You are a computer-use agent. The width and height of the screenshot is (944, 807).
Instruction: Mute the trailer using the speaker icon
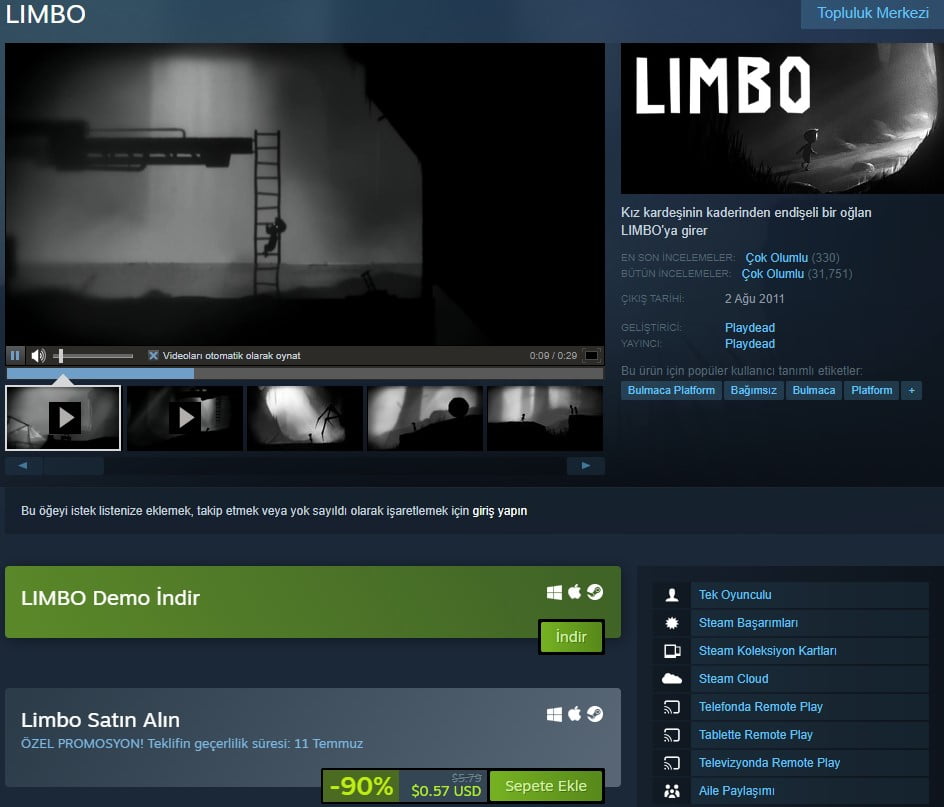[38, 354]
